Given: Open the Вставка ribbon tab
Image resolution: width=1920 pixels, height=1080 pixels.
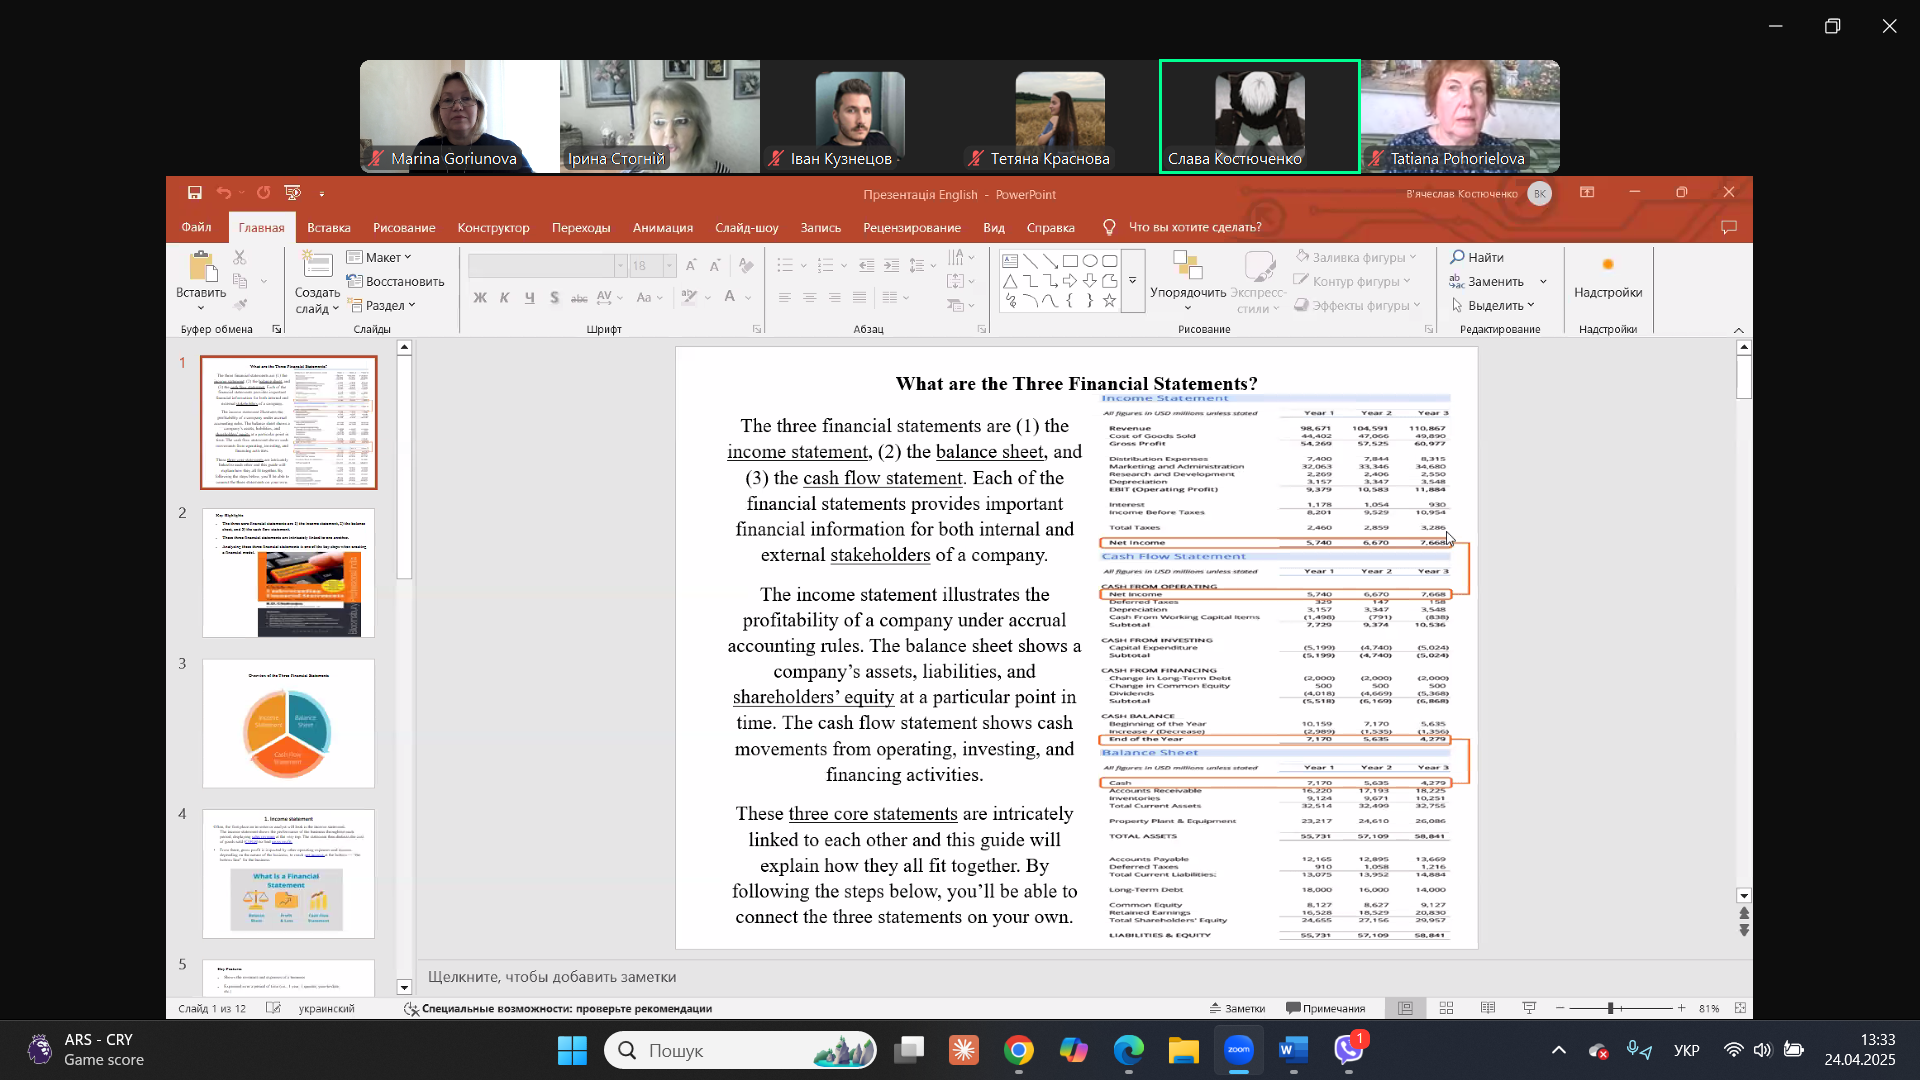Looking at the screenshot, I should point(328,227).
